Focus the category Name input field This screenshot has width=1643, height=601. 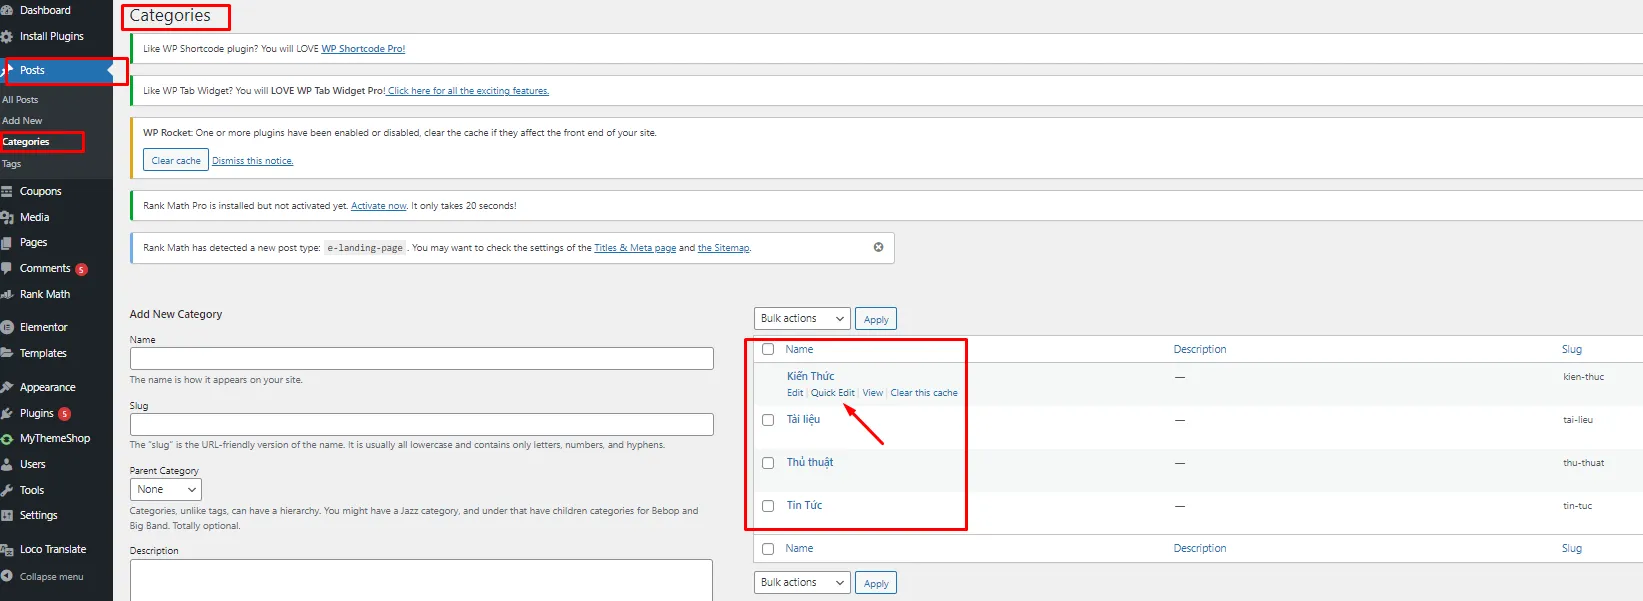tap(422, 358)
